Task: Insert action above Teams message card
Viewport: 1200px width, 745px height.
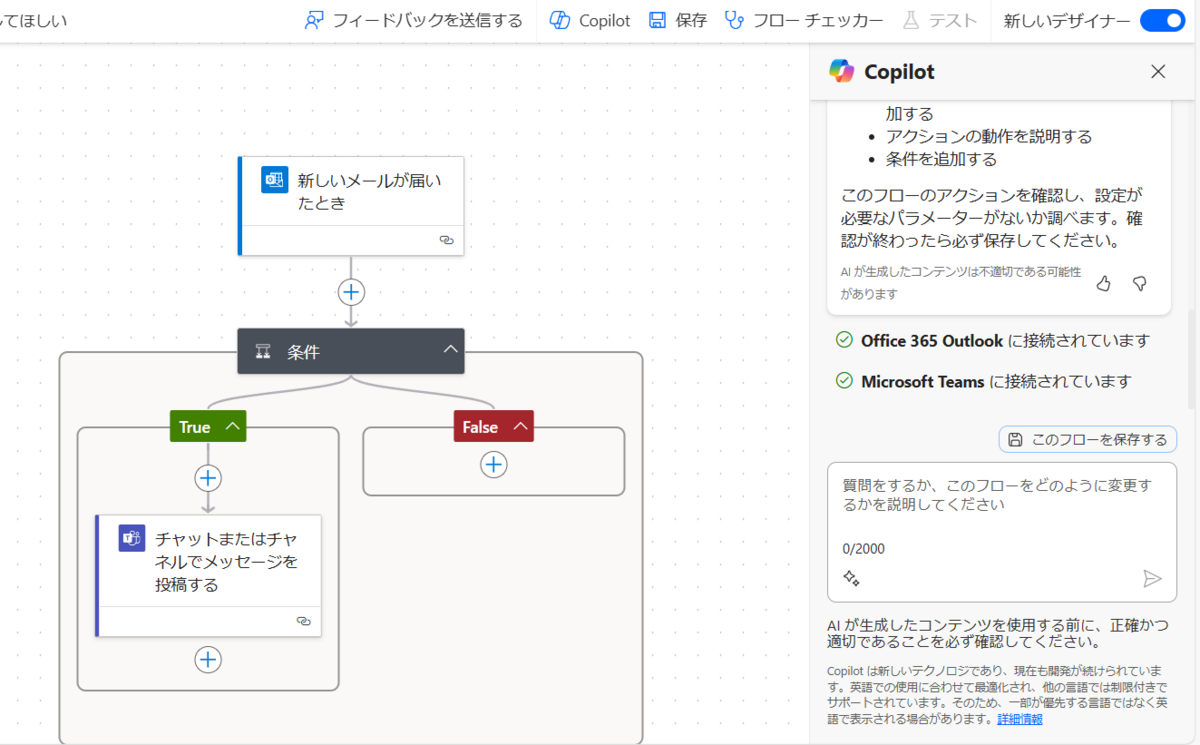Action: (x=208, y=478)
